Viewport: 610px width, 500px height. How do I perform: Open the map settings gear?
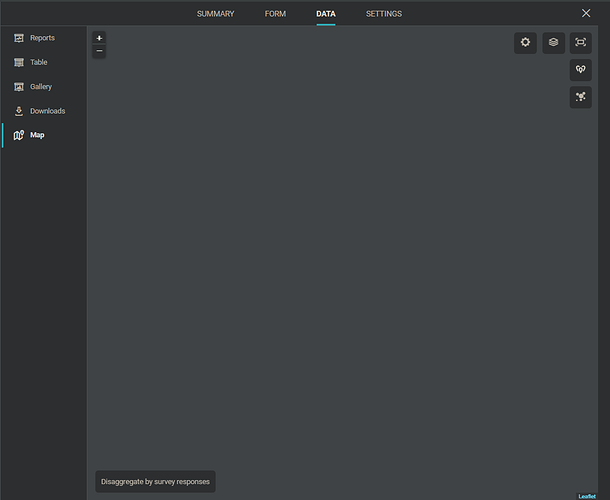coord(525,43)
